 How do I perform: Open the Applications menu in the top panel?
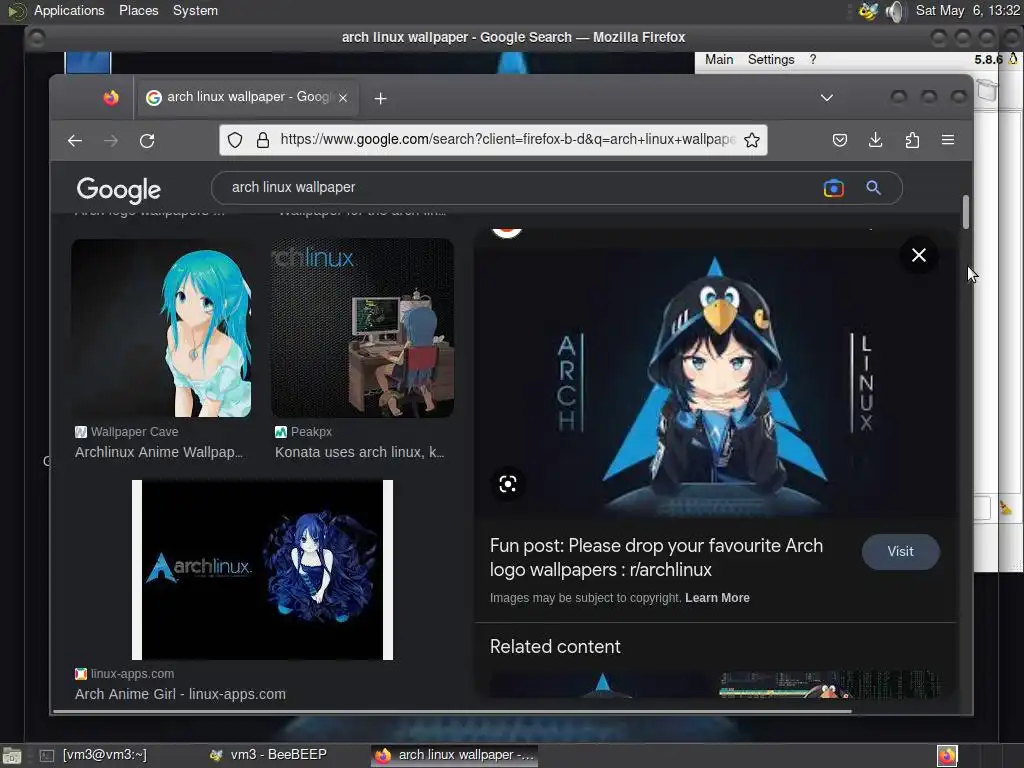click(69, 10)
